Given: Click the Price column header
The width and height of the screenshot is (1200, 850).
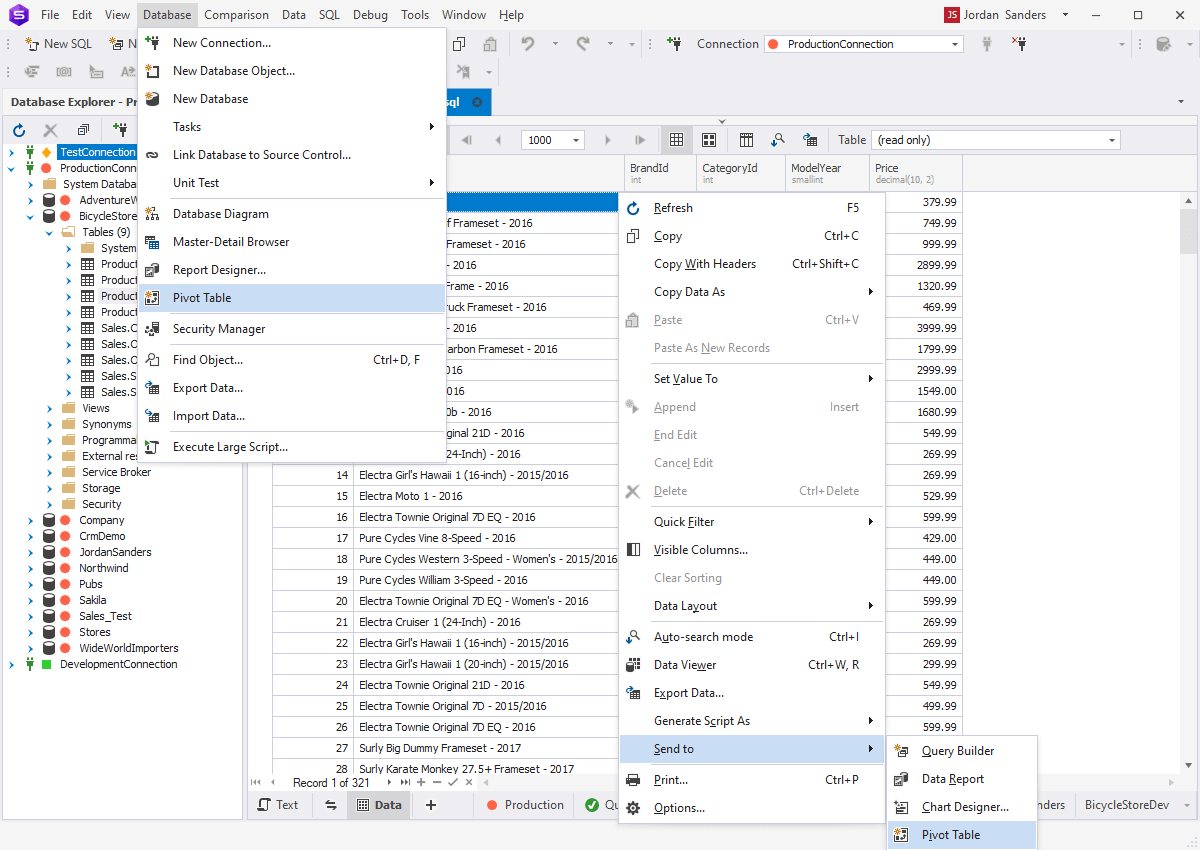Looking at the screenshot, I should [x=916, y=173].
